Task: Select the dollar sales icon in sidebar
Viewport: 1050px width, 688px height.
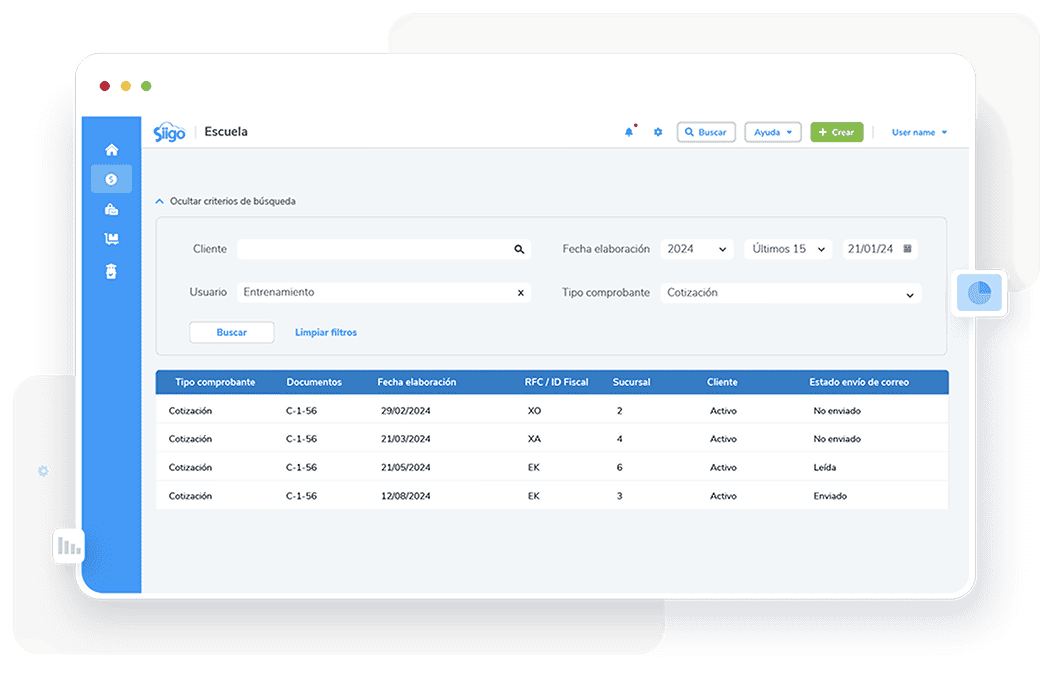Action: pos(111,179)
